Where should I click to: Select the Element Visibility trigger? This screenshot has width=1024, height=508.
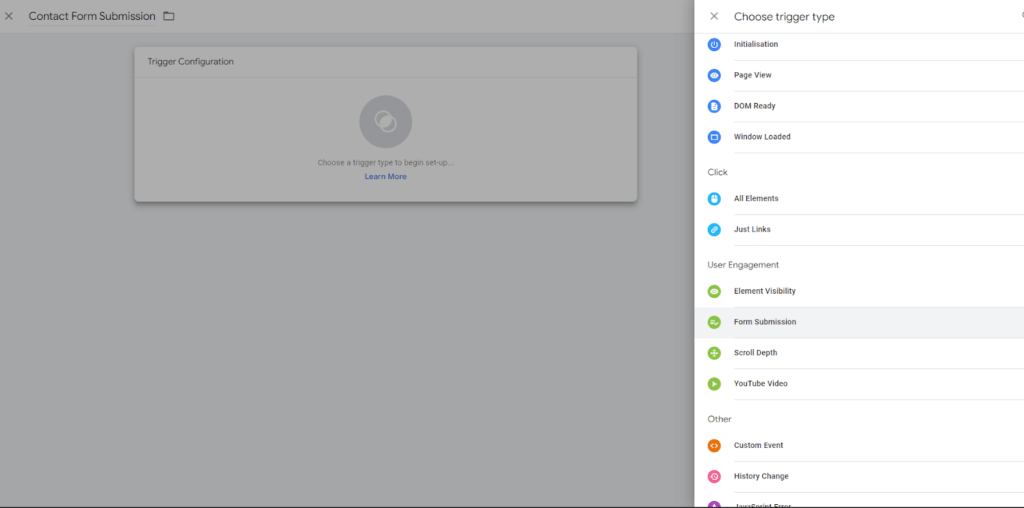(x=859, y=291)
